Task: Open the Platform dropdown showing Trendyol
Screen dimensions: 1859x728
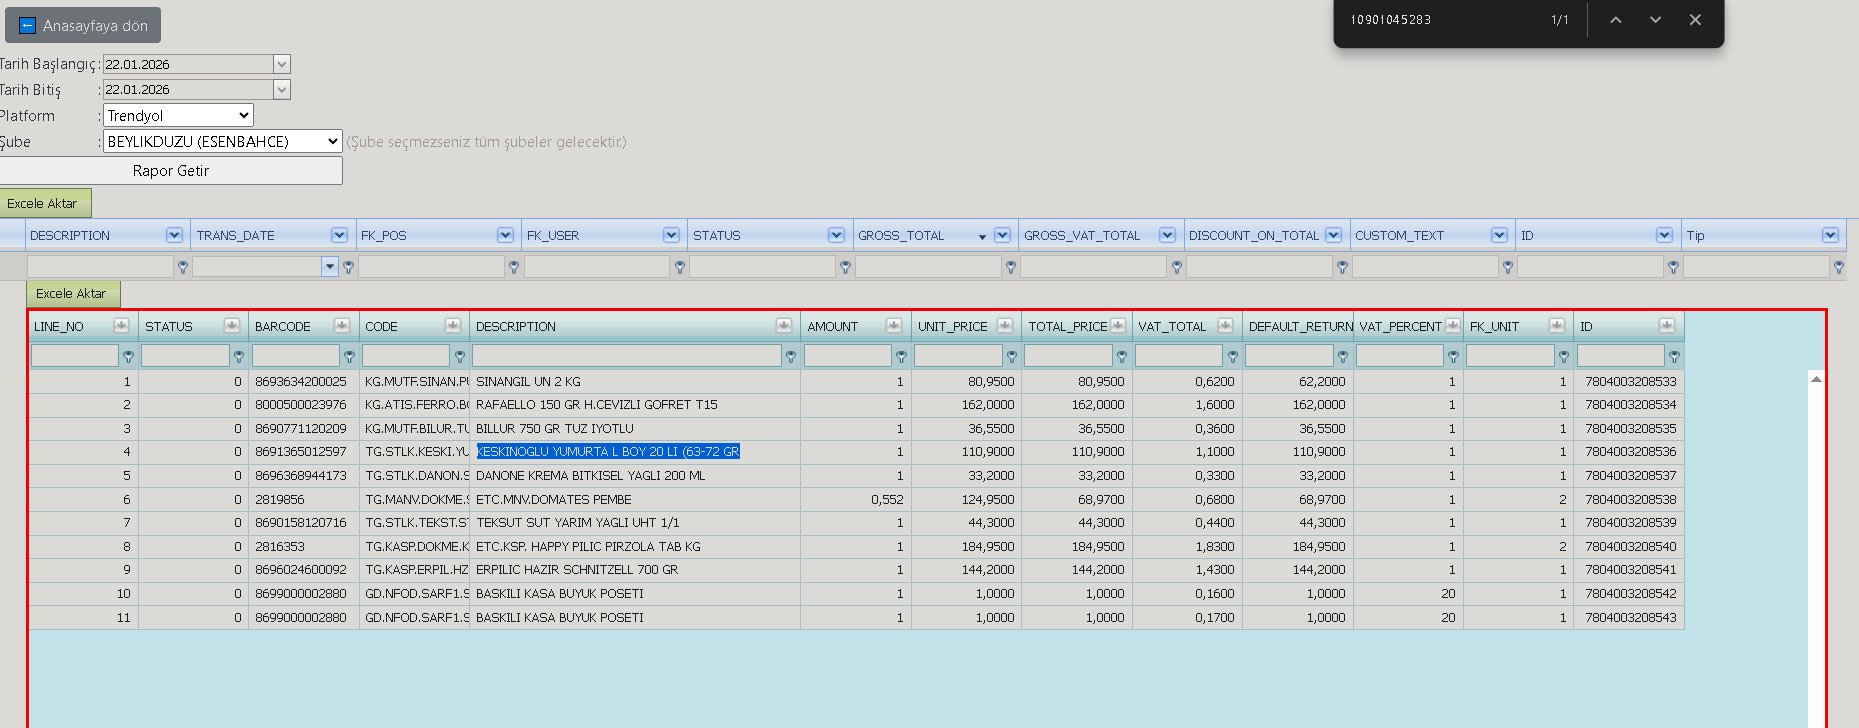Action: [x=178, y=115]
